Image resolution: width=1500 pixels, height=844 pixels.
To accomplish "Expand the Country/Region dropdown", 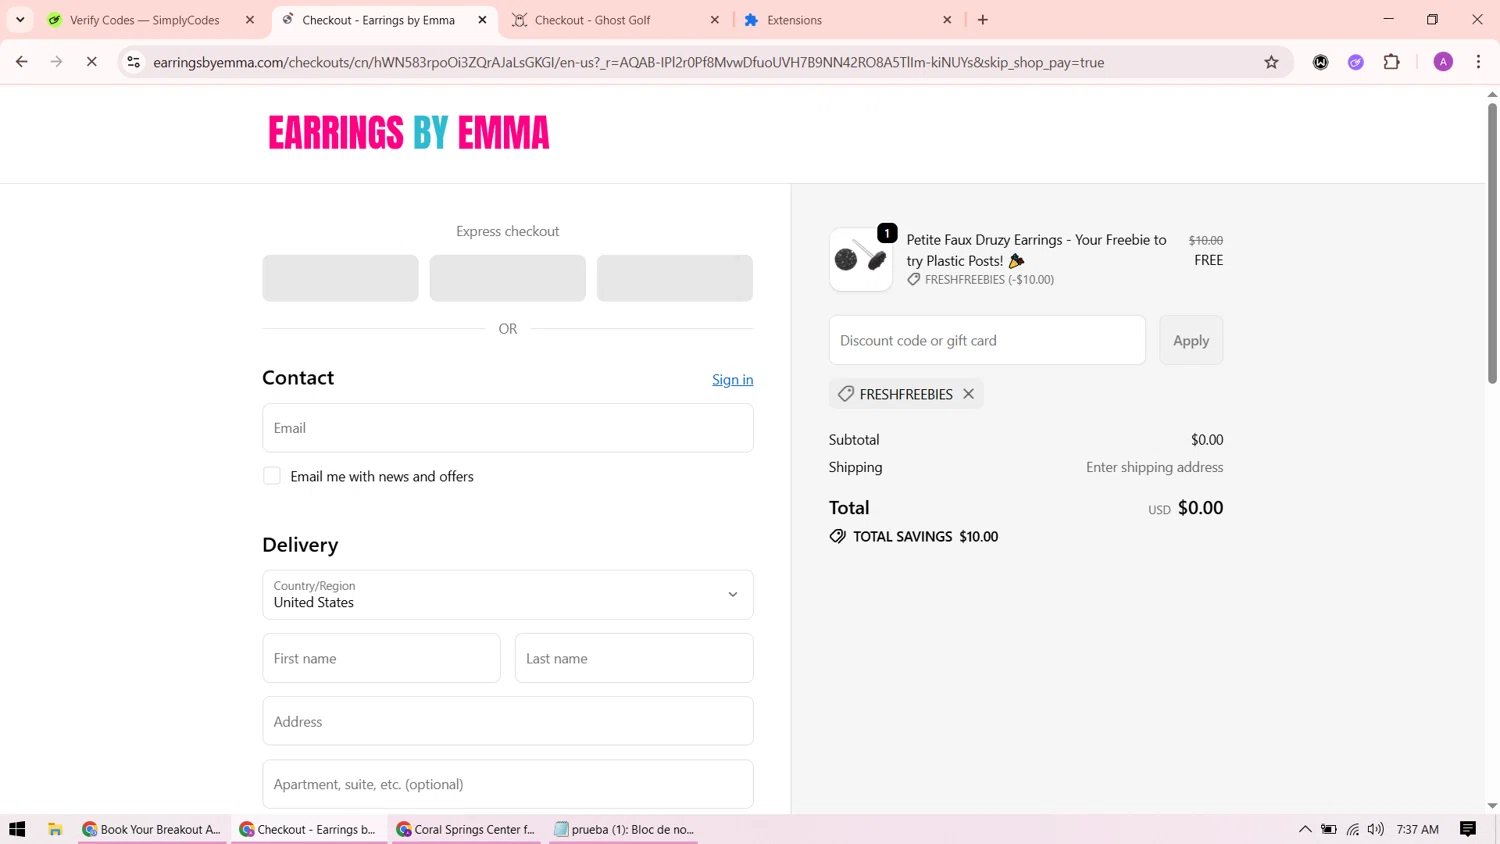I will tap(507, 594).
